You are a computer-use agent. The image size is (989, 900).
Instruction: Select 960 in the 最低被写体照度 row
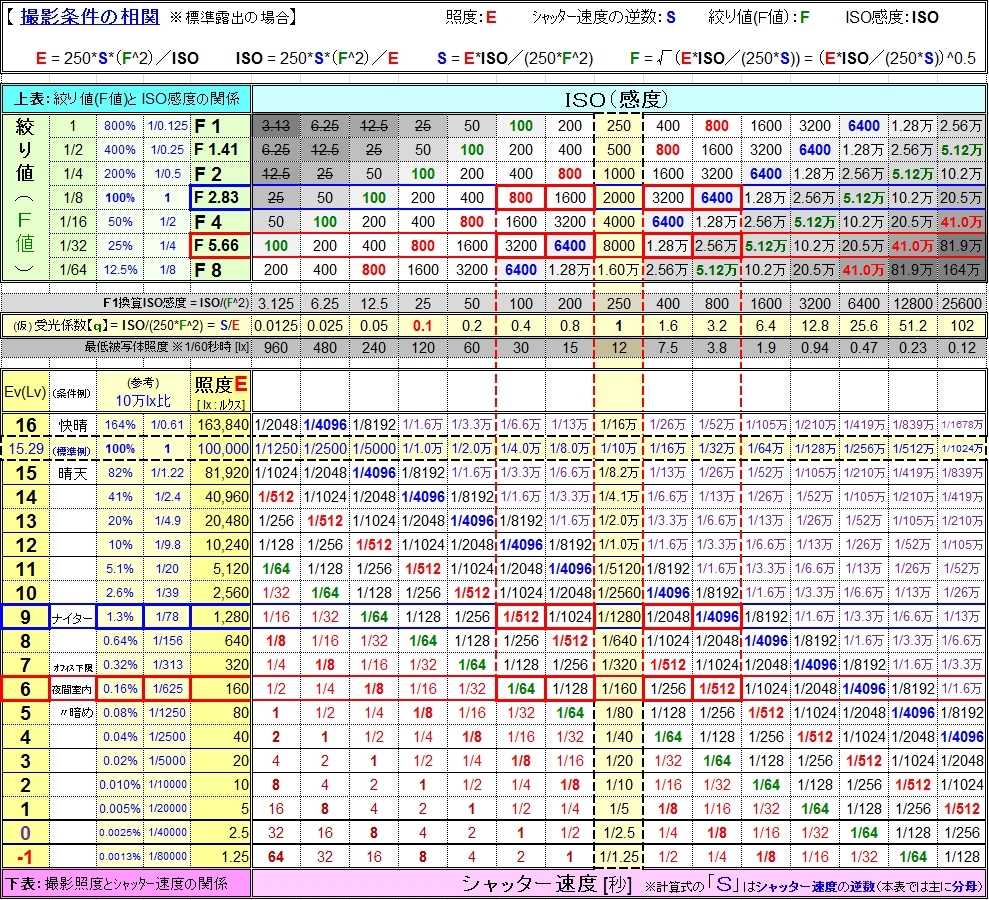pos(276,348)
